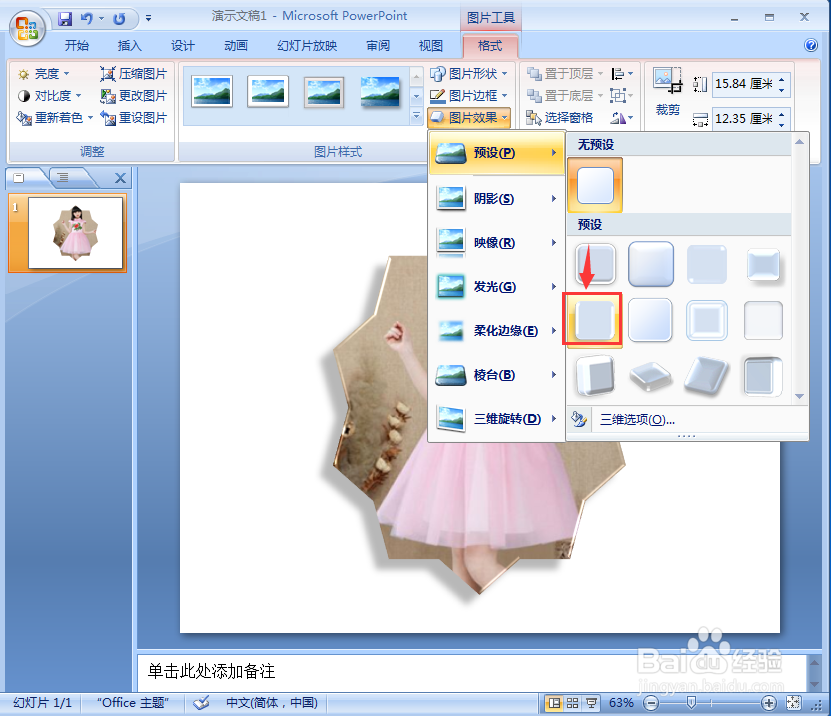Open the Selection Pane (选择窗格)

click(560, 118)
